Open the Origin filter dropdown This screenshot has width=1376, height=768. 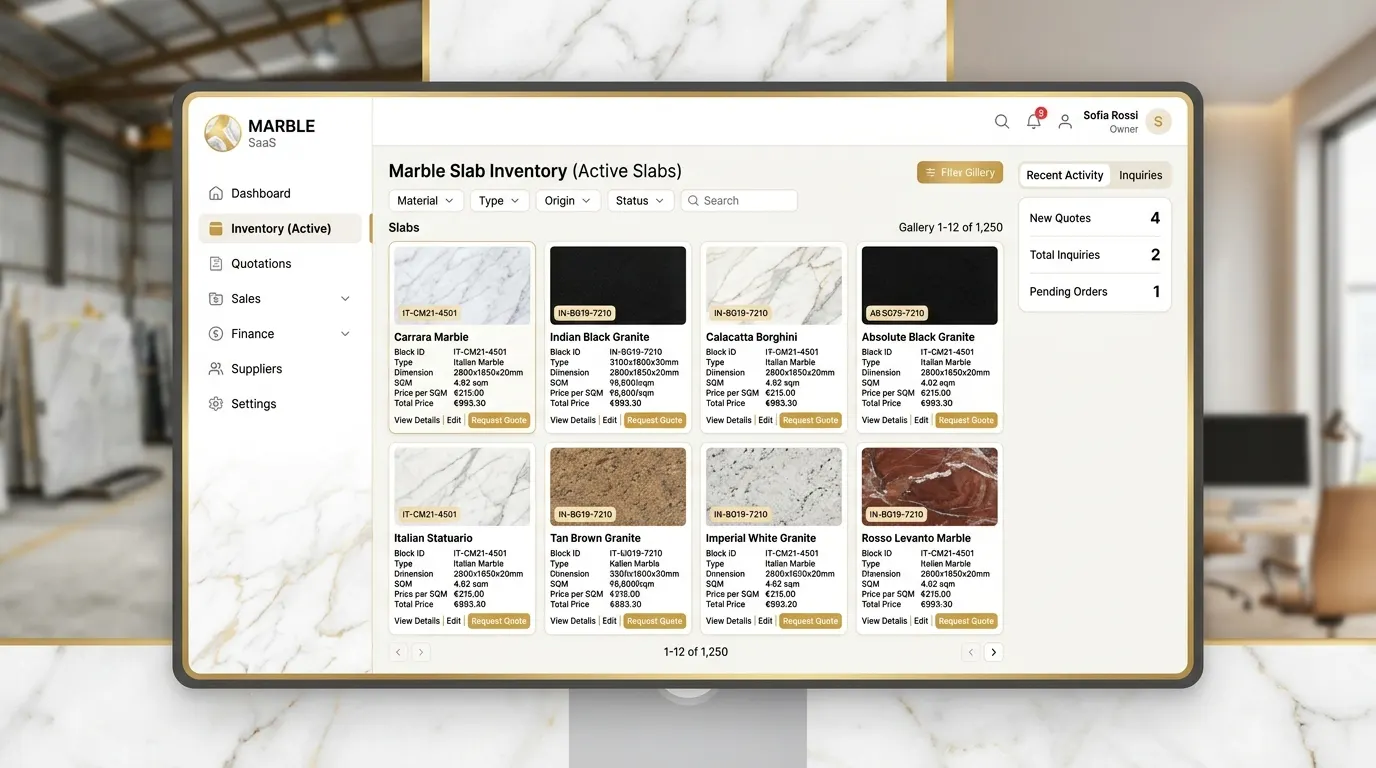point(568,201)
